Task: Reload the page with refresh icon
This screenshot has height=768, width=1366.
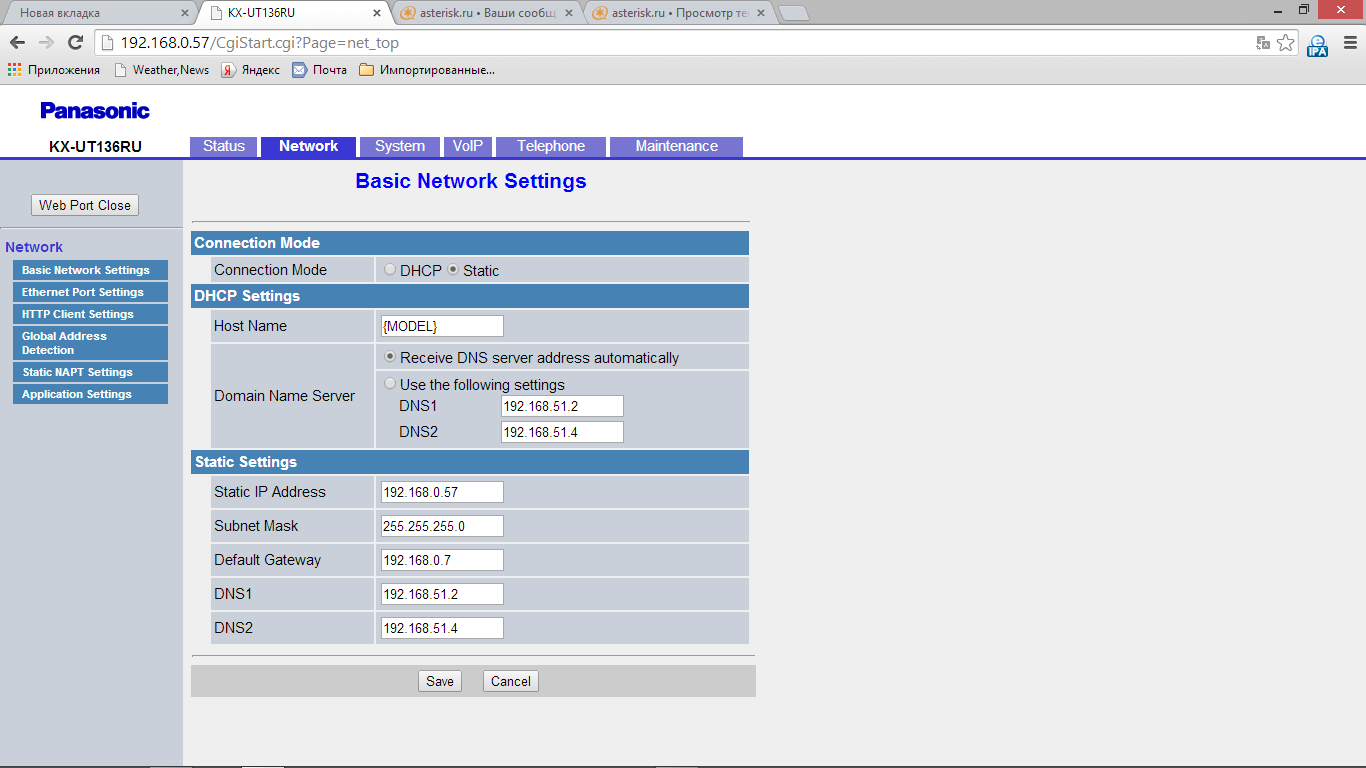Action: [x=75, y=43]
